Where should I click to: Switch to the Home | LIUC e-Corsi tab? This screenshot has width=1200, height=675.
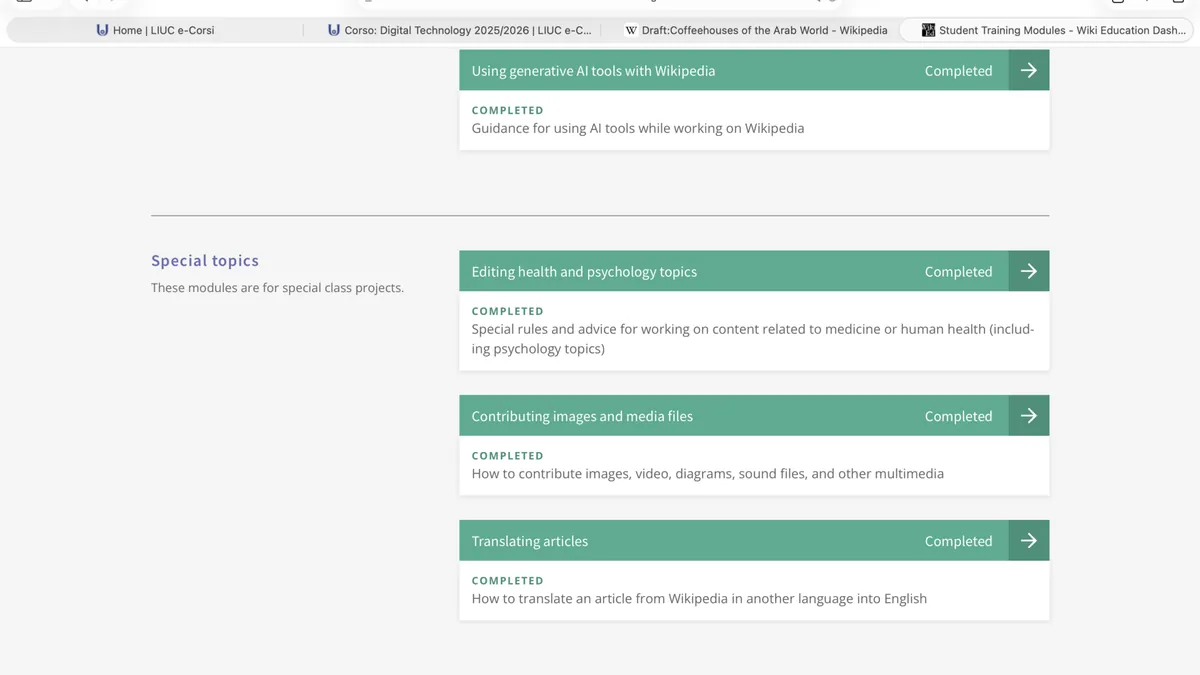155,30
